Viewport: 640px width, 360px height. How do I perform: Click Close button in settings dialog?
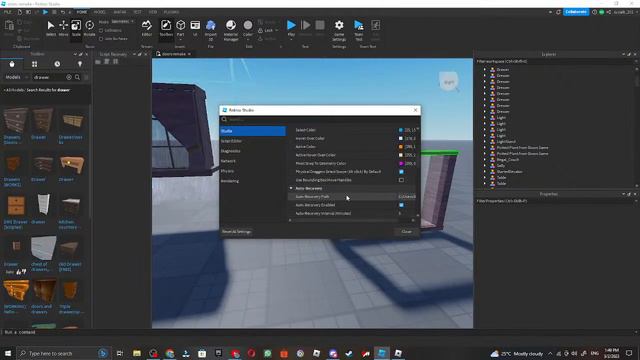[x=407, y=232]
